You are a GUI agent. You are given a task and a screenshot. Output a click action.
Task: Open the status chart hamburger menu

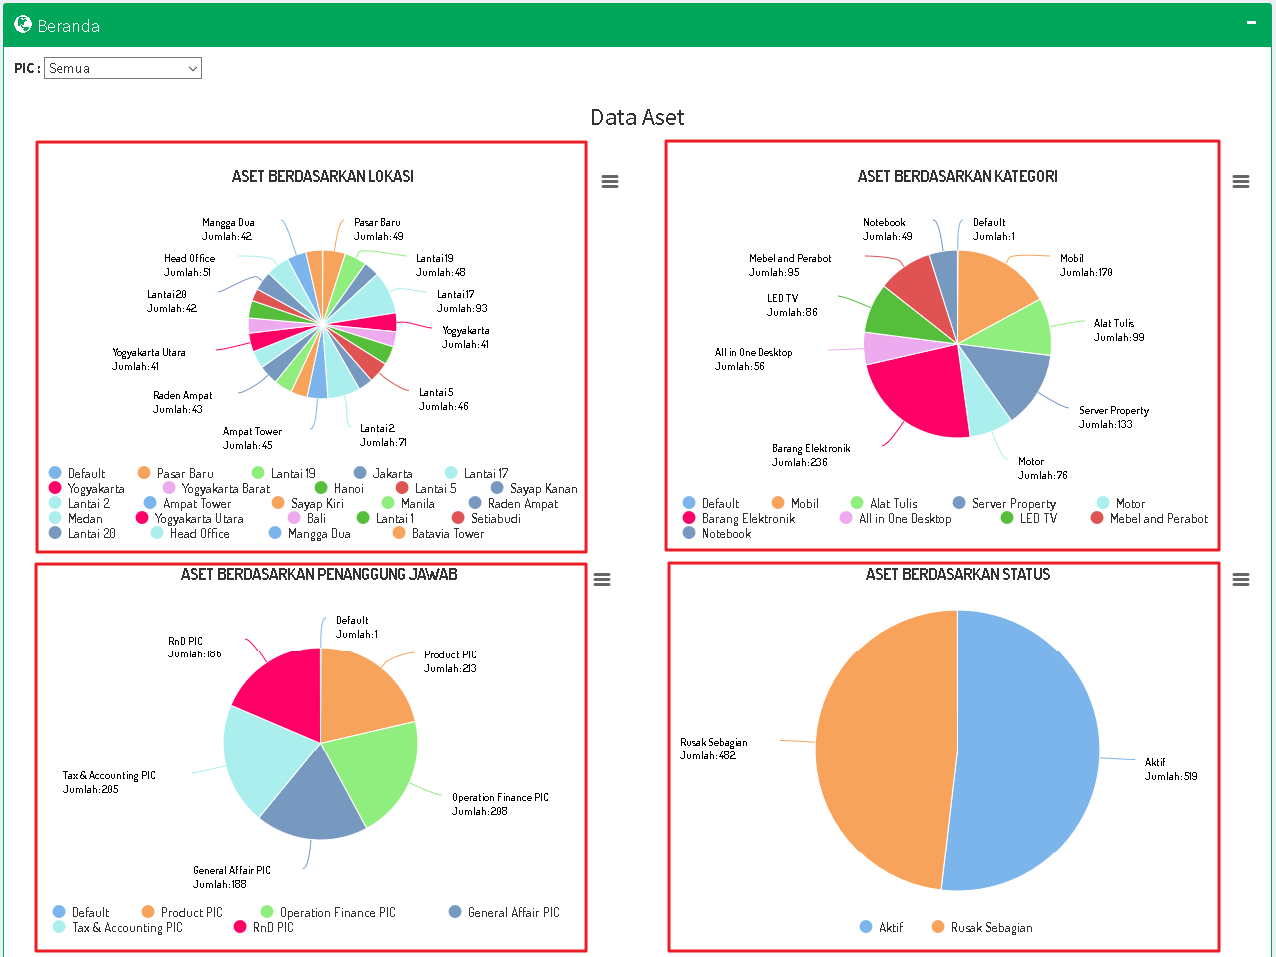(x=1240, y=580)
